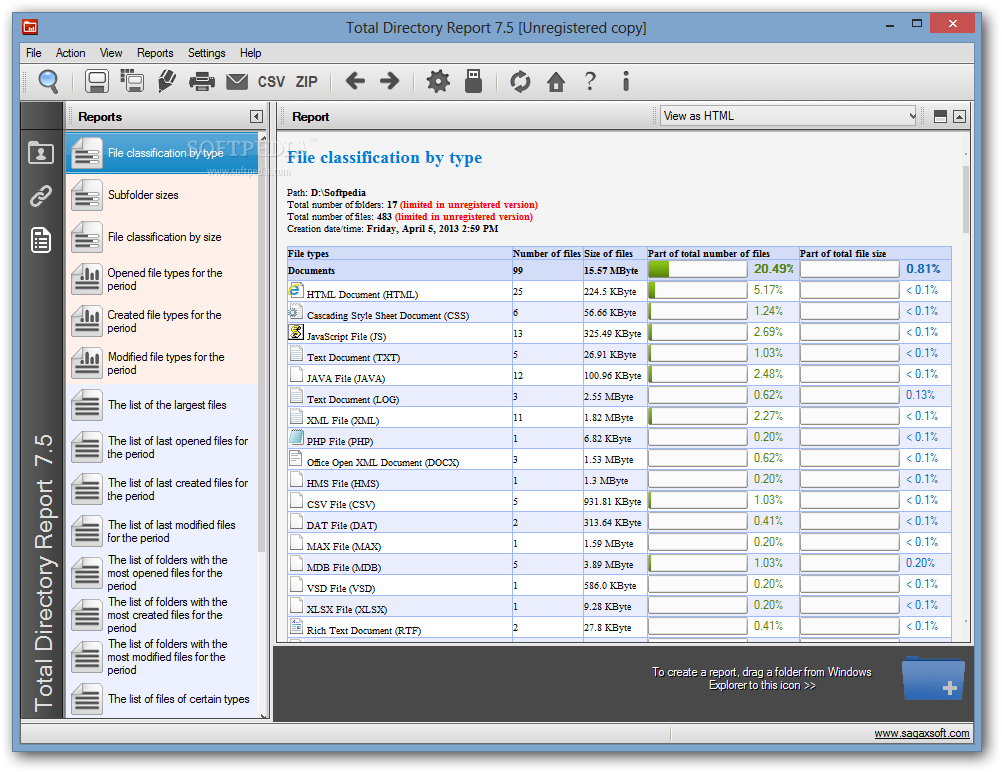Viewport: 1002px width, 772px height.
Task: Click the Documents category row
Action: tap(619, 270)
